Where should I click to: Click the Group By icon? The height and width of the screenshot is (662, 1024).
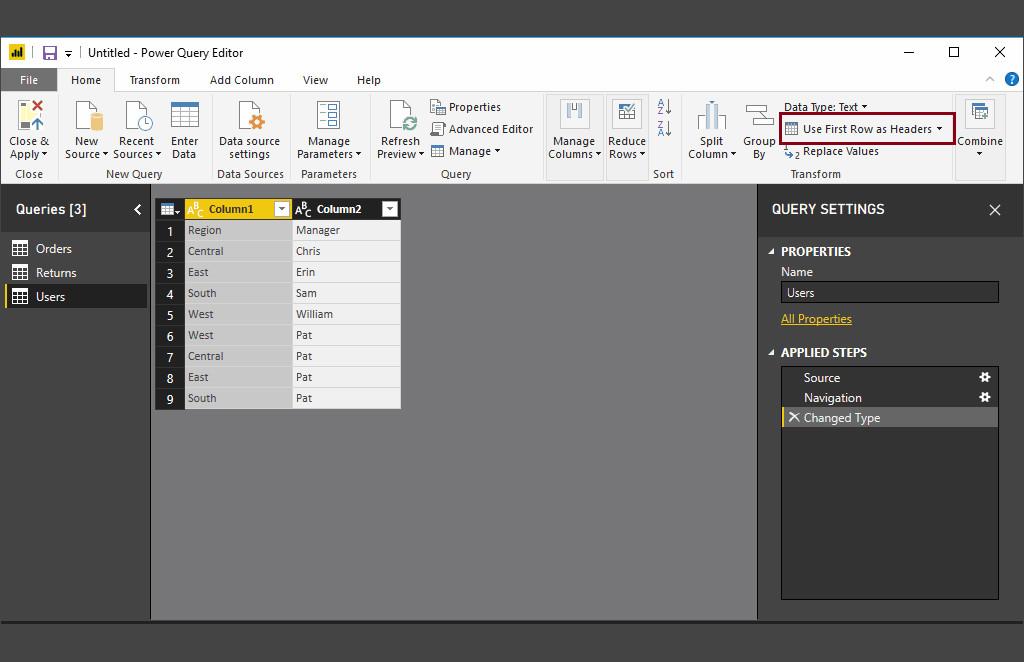coord(759,117)
